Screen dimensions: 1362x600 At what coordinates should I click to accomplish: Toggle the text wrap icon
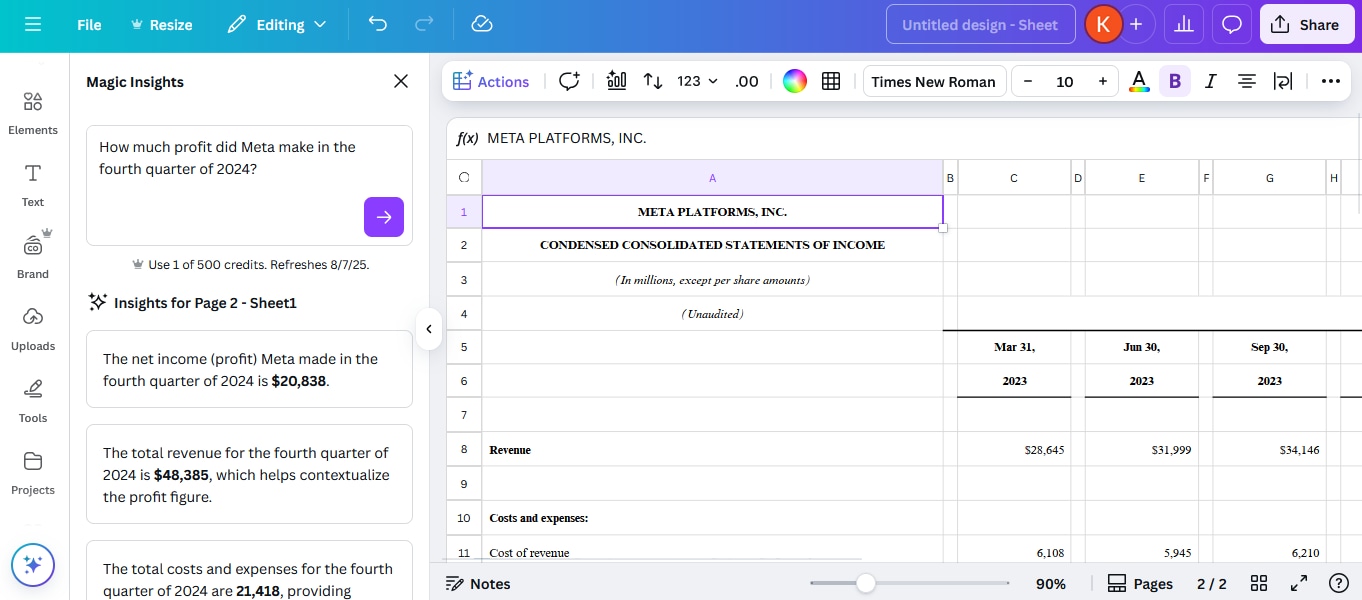click(1283, 82)
